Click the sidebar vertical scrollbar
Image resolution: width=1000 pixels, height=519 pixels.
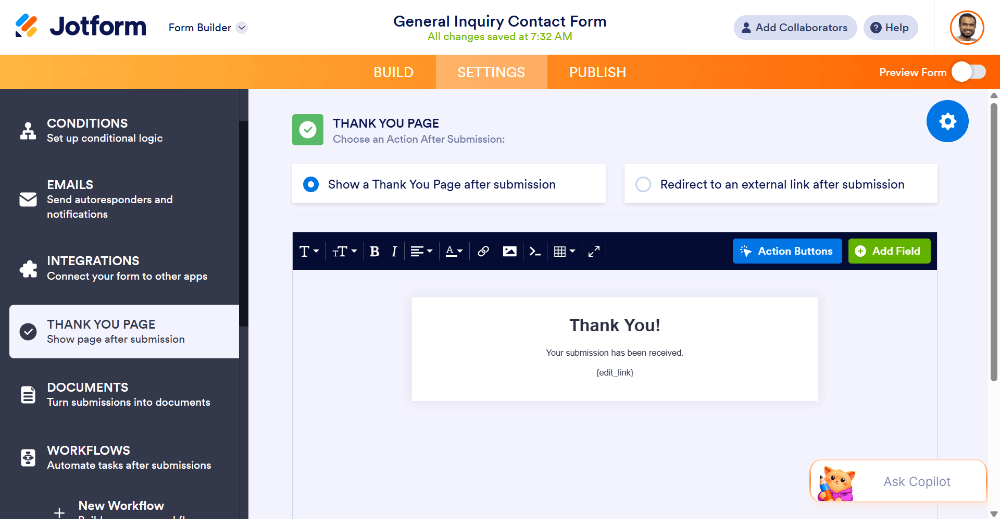[x=244, y=223]
